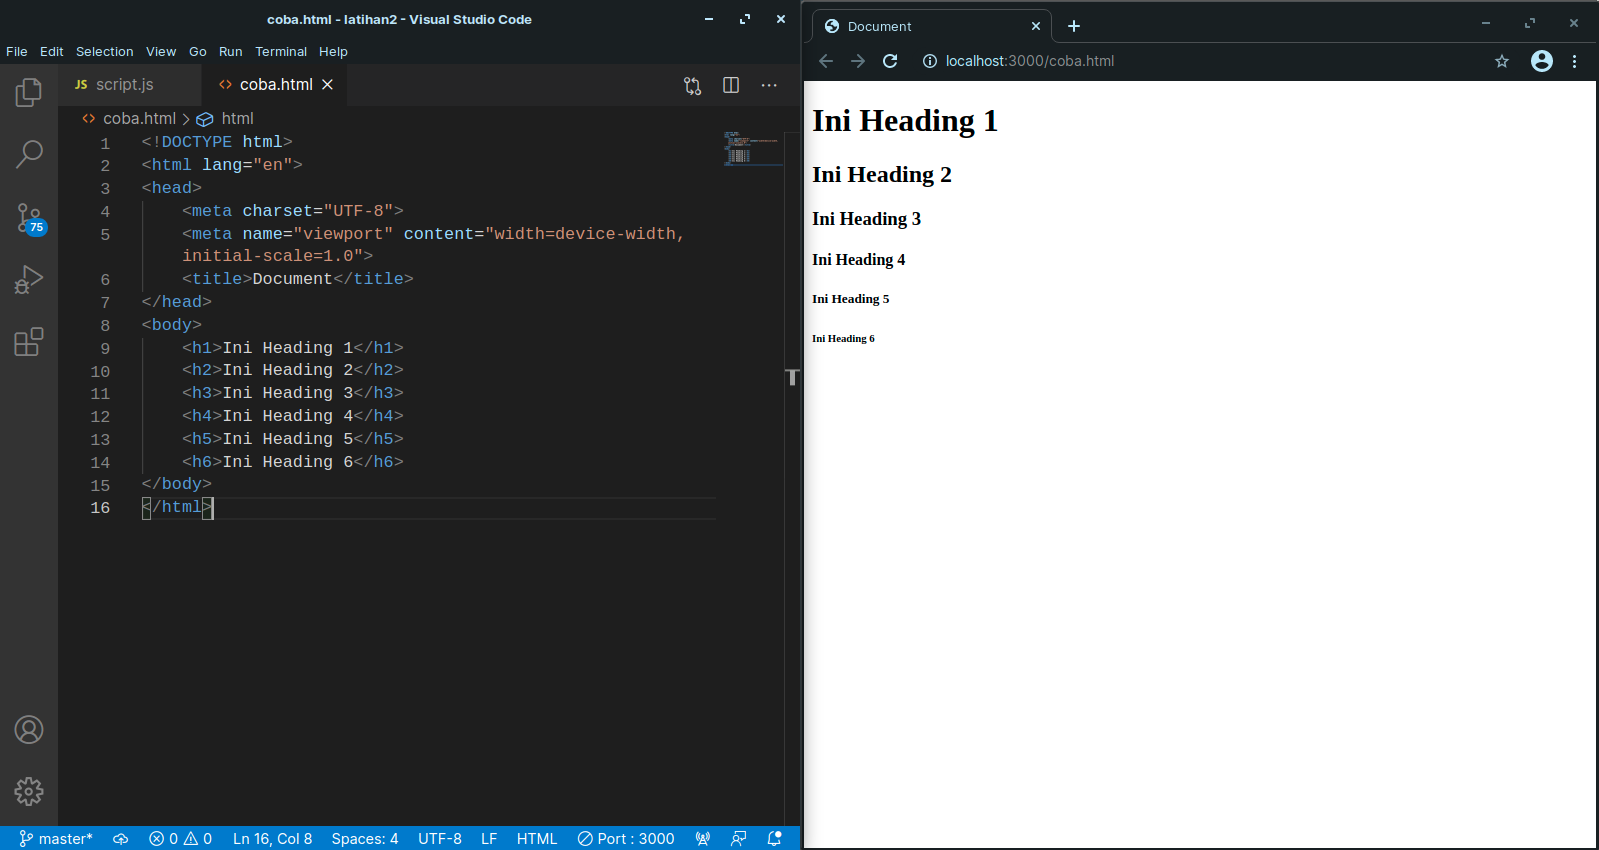Open the Edit menu

52,52
